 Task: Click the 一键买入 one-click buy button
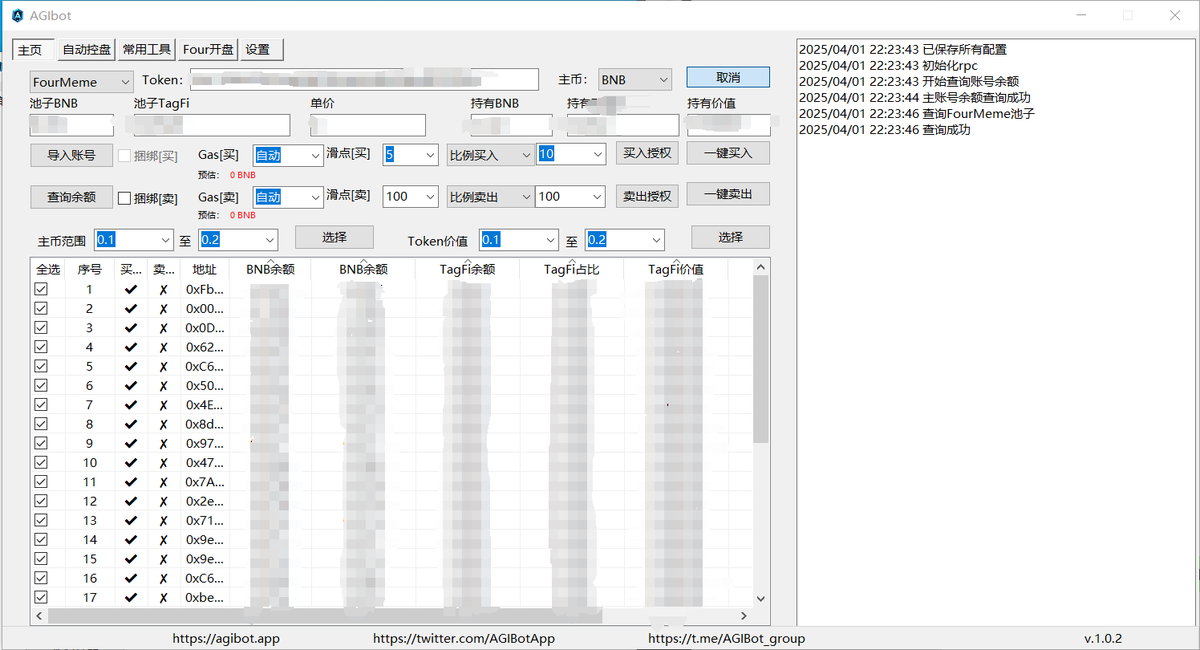728,152
